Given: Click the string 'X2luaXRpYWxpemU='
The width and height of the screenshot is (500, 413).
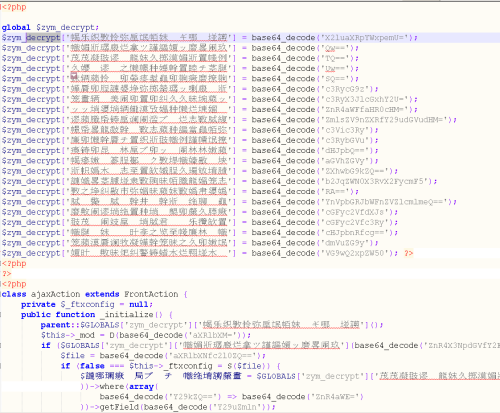Looking at the screenshot, I should click(x=365, y=38).
